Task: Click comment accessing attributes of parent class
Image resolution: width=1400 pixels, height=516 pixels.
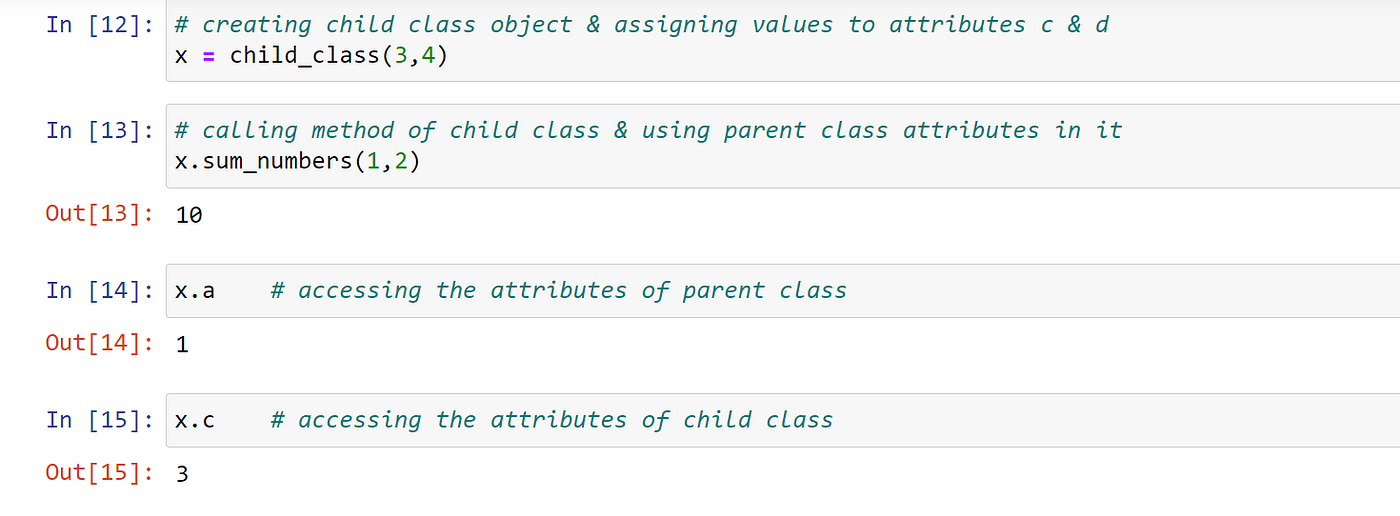Action: coord(558,291)
